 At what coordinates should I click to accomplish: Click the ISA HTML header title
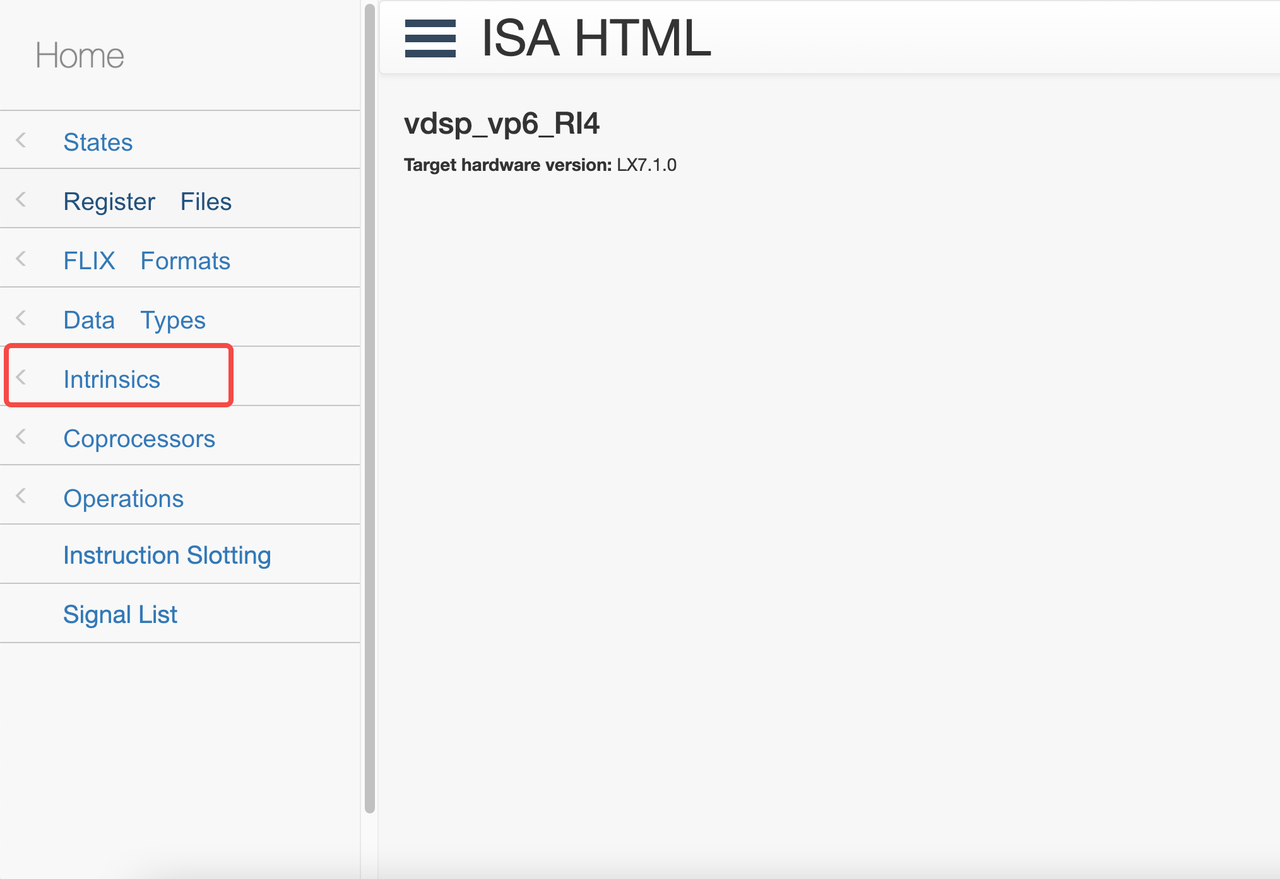tap(596, 39)
